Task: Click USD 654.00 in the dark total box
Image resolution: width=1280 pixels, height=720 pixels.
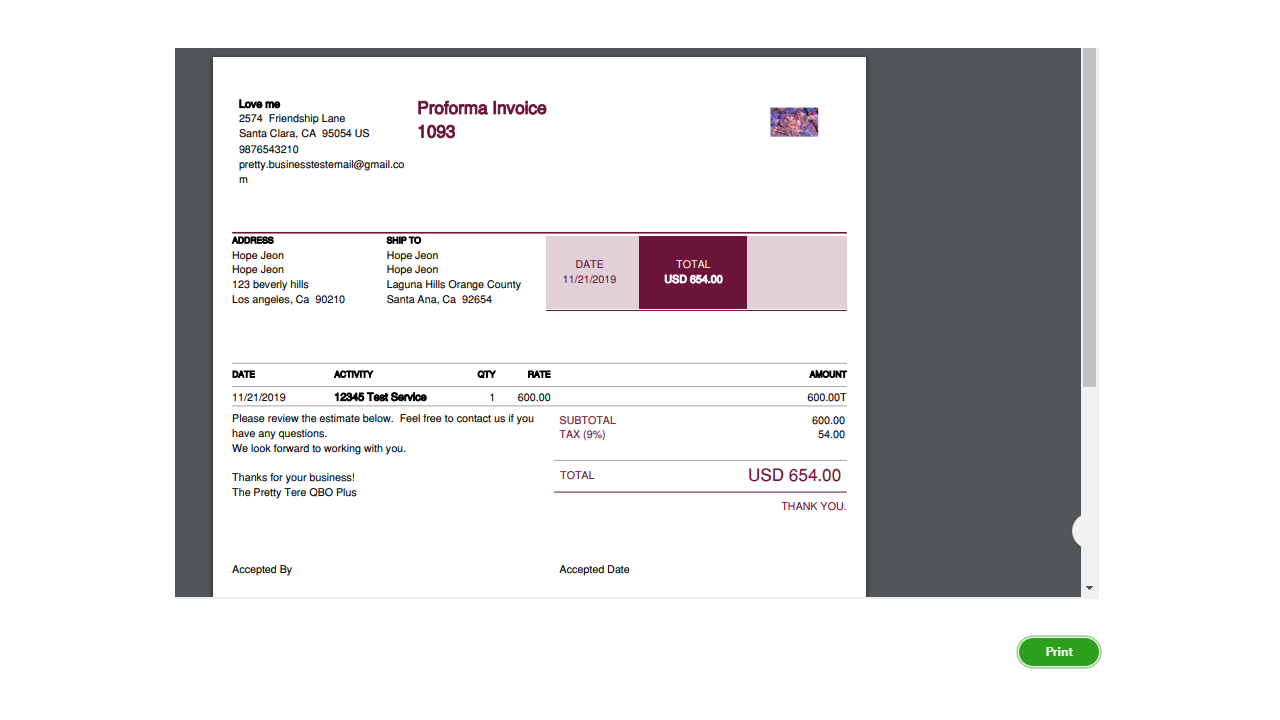Action: tap(693, 279)
